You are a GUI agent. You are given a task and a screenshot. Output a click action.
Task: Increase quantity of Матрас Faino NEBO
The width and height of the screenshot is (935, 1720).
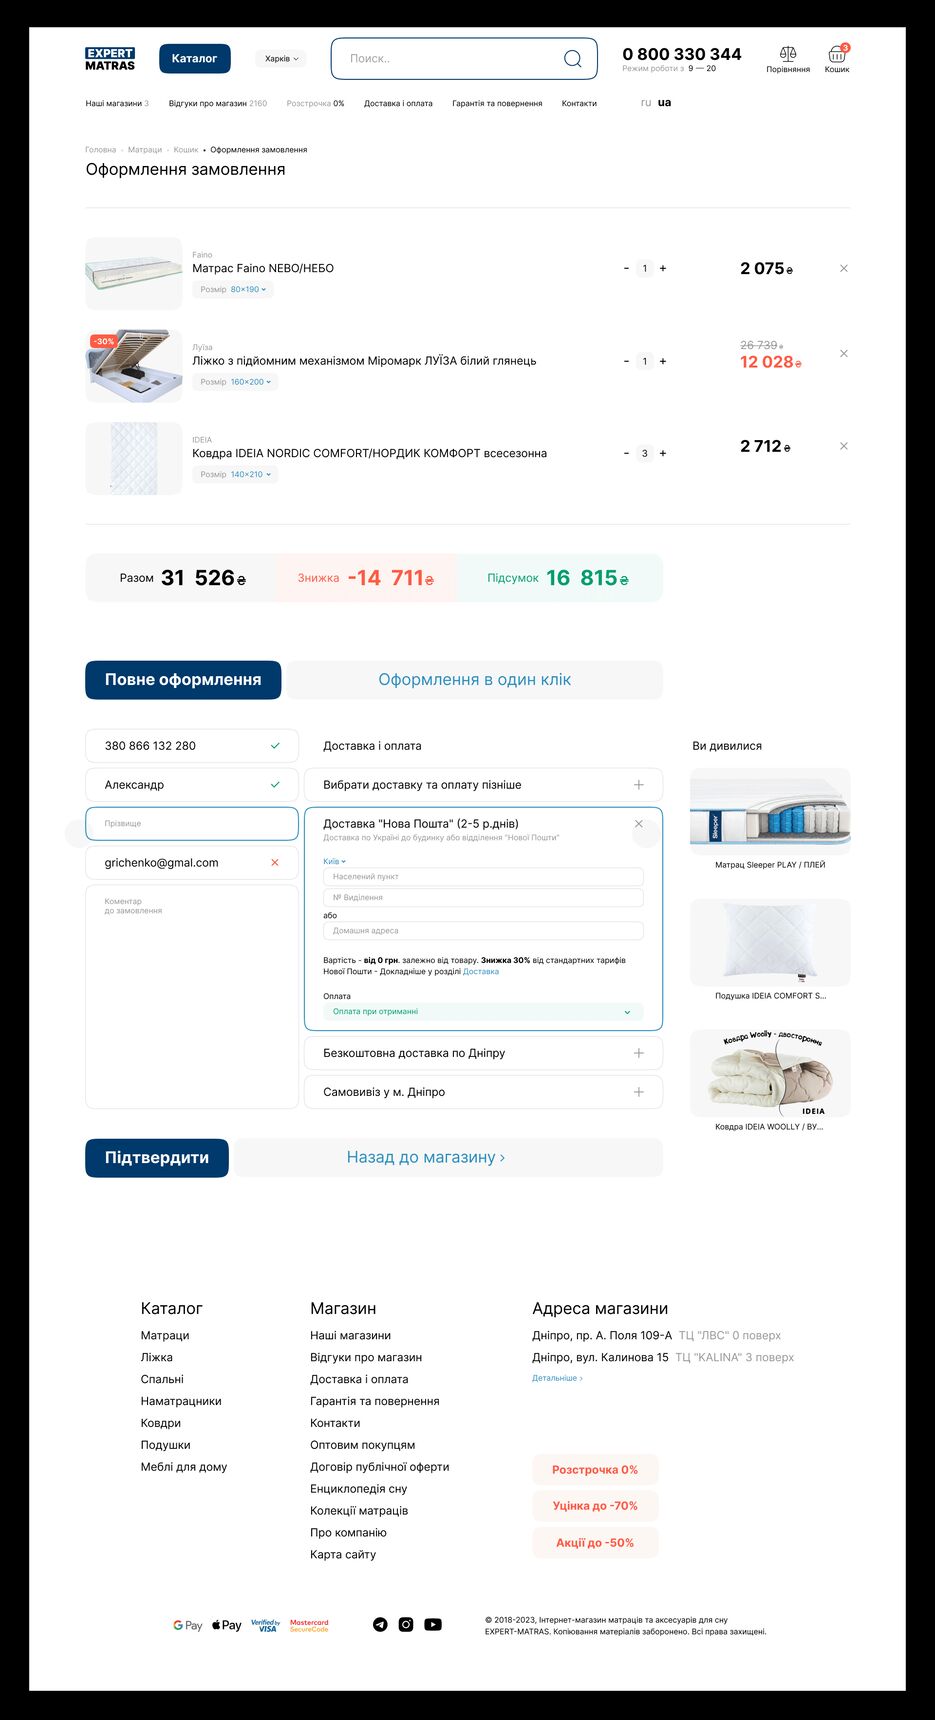663,268
